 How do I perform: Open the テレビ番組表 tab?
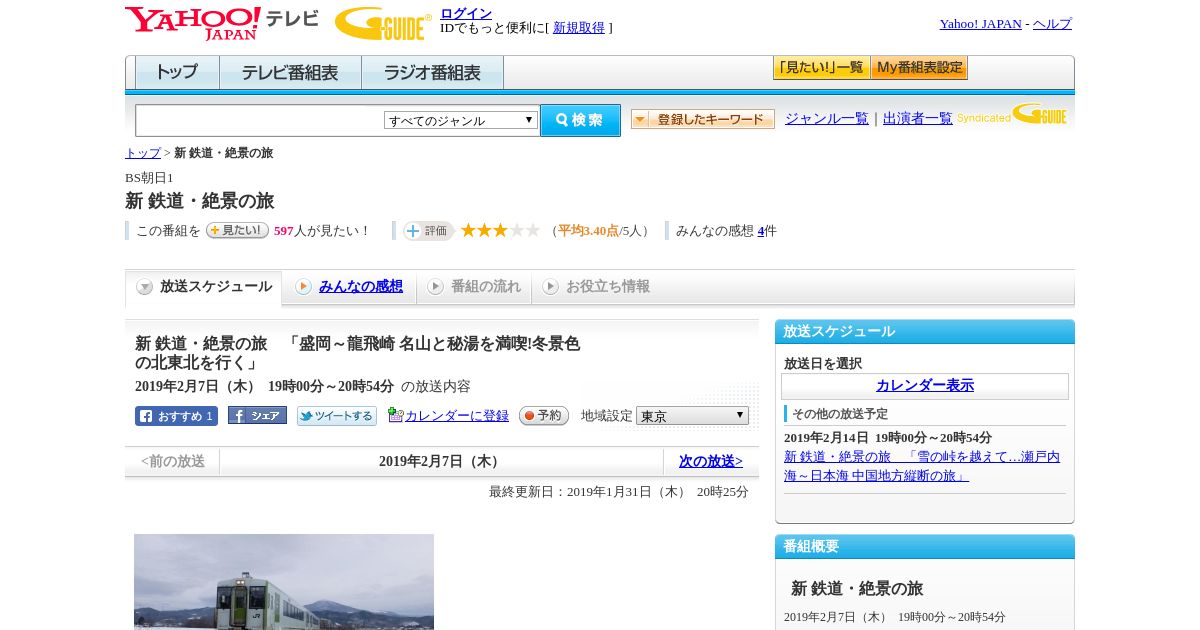[x=290, y=73]
